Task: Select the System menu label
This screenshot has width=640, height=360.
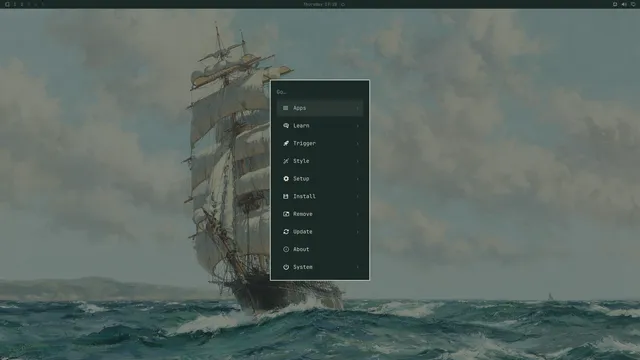Action: (303, 267)
